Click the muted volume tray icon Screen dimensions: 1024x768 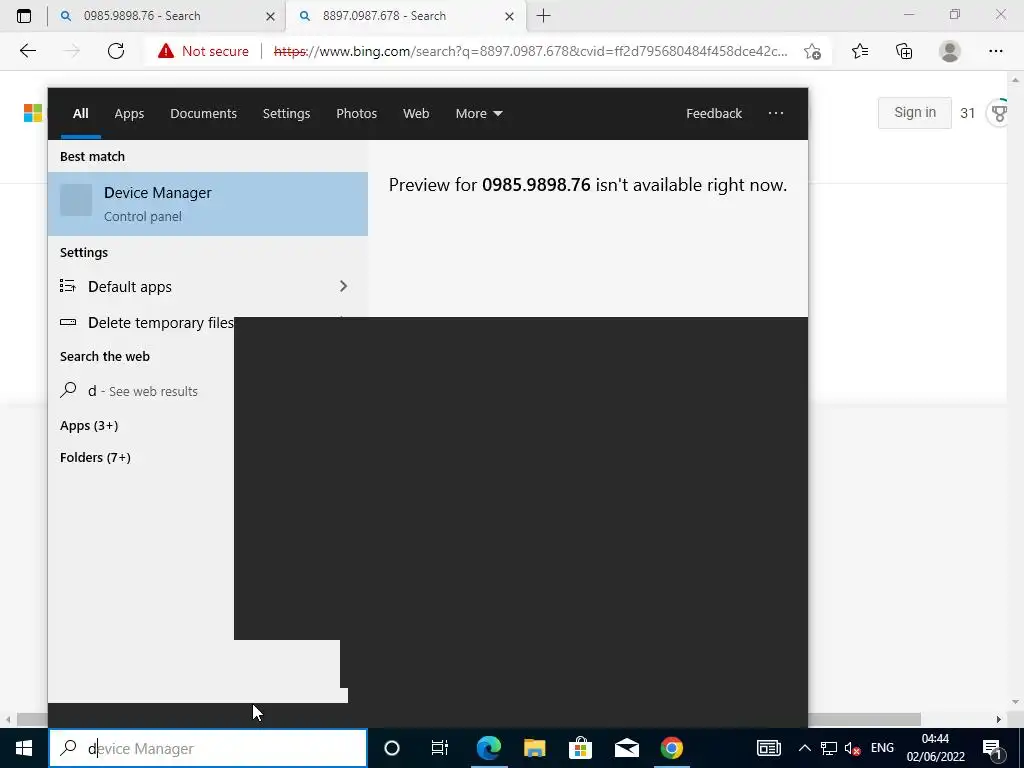(852, 748)
